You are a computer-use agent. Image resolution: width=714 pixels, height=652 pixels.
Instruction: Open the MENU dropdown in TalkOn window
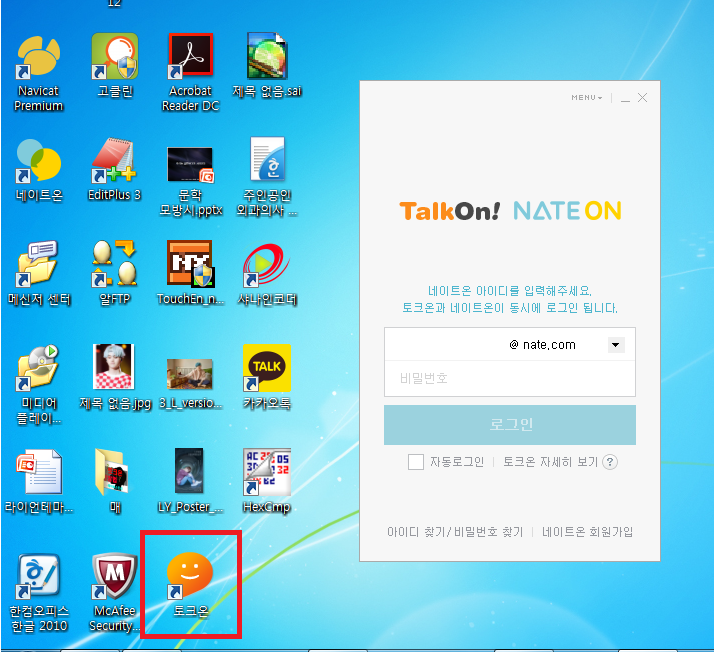pos(586,97)
